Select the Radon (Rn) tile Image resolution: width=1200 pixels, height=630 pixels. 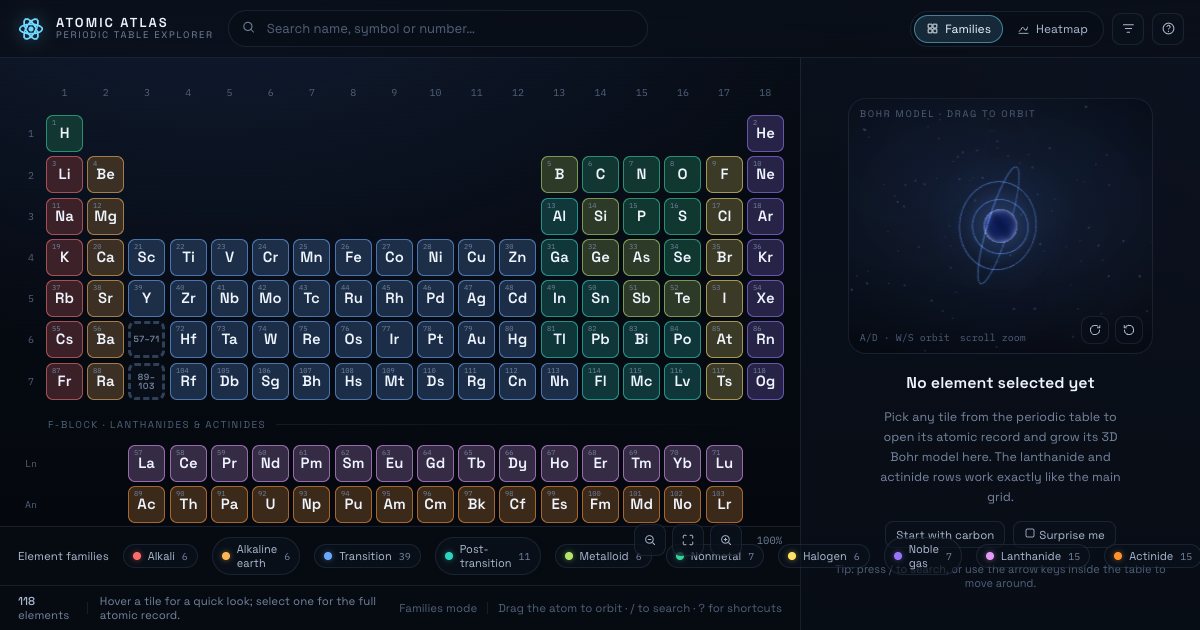765,340
